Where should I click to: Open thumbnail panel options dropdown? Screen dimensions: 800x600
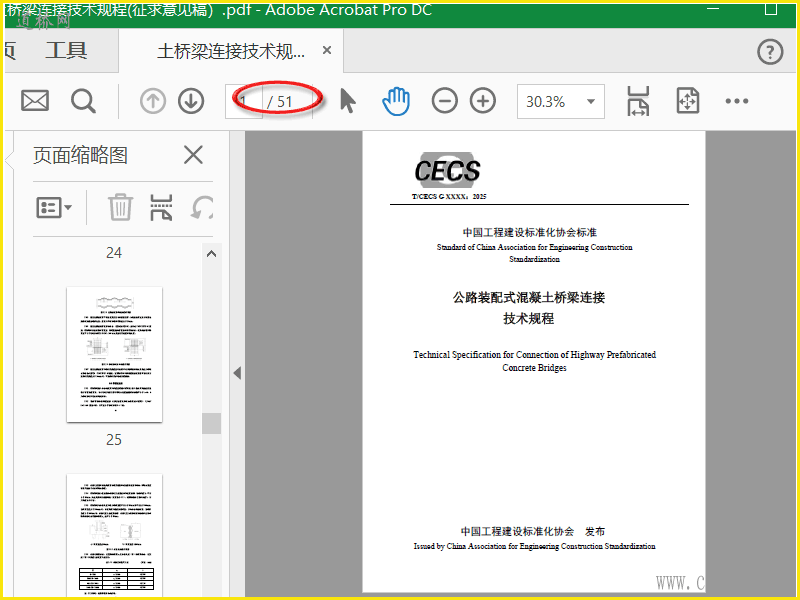[x=54, y=208]
